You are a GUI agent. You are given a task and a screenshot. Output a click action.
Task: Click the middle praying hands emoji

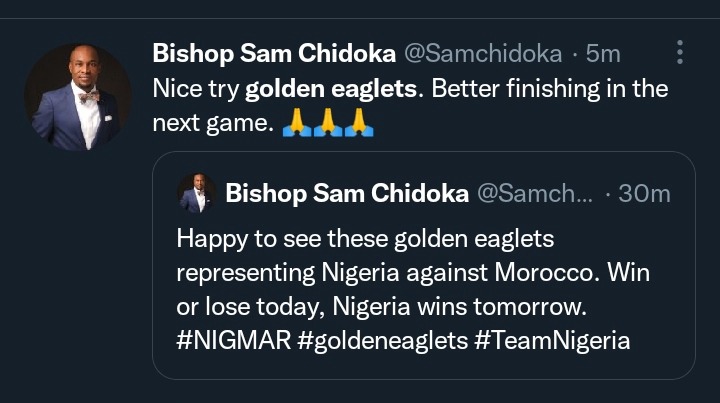[326, 124]
